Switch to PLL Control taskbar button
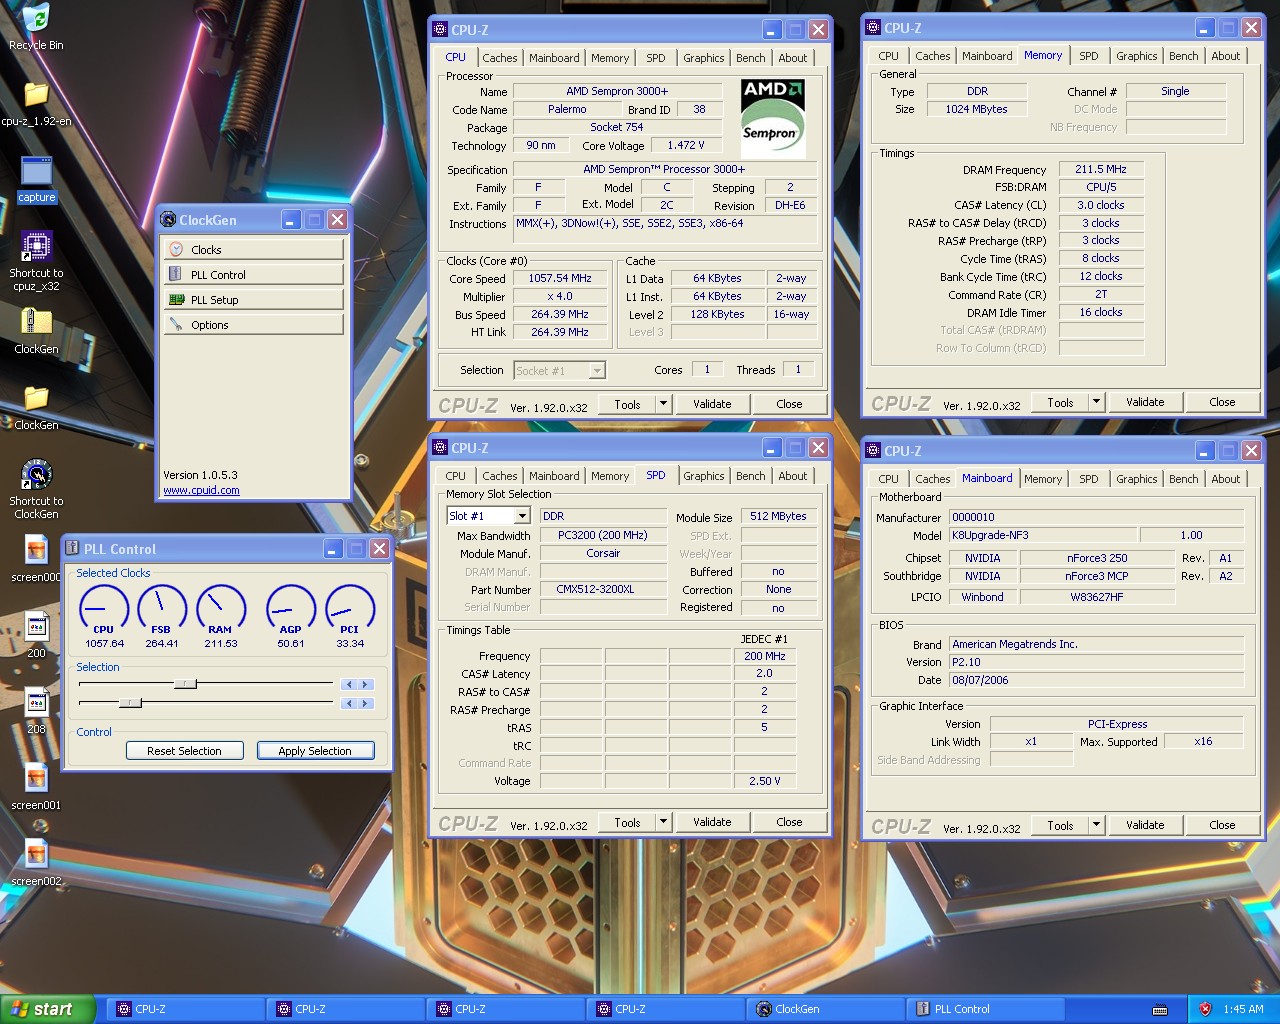The height and width of the screenshot is (1024, 1280). pyautogui.click(x=986, y=1009)
